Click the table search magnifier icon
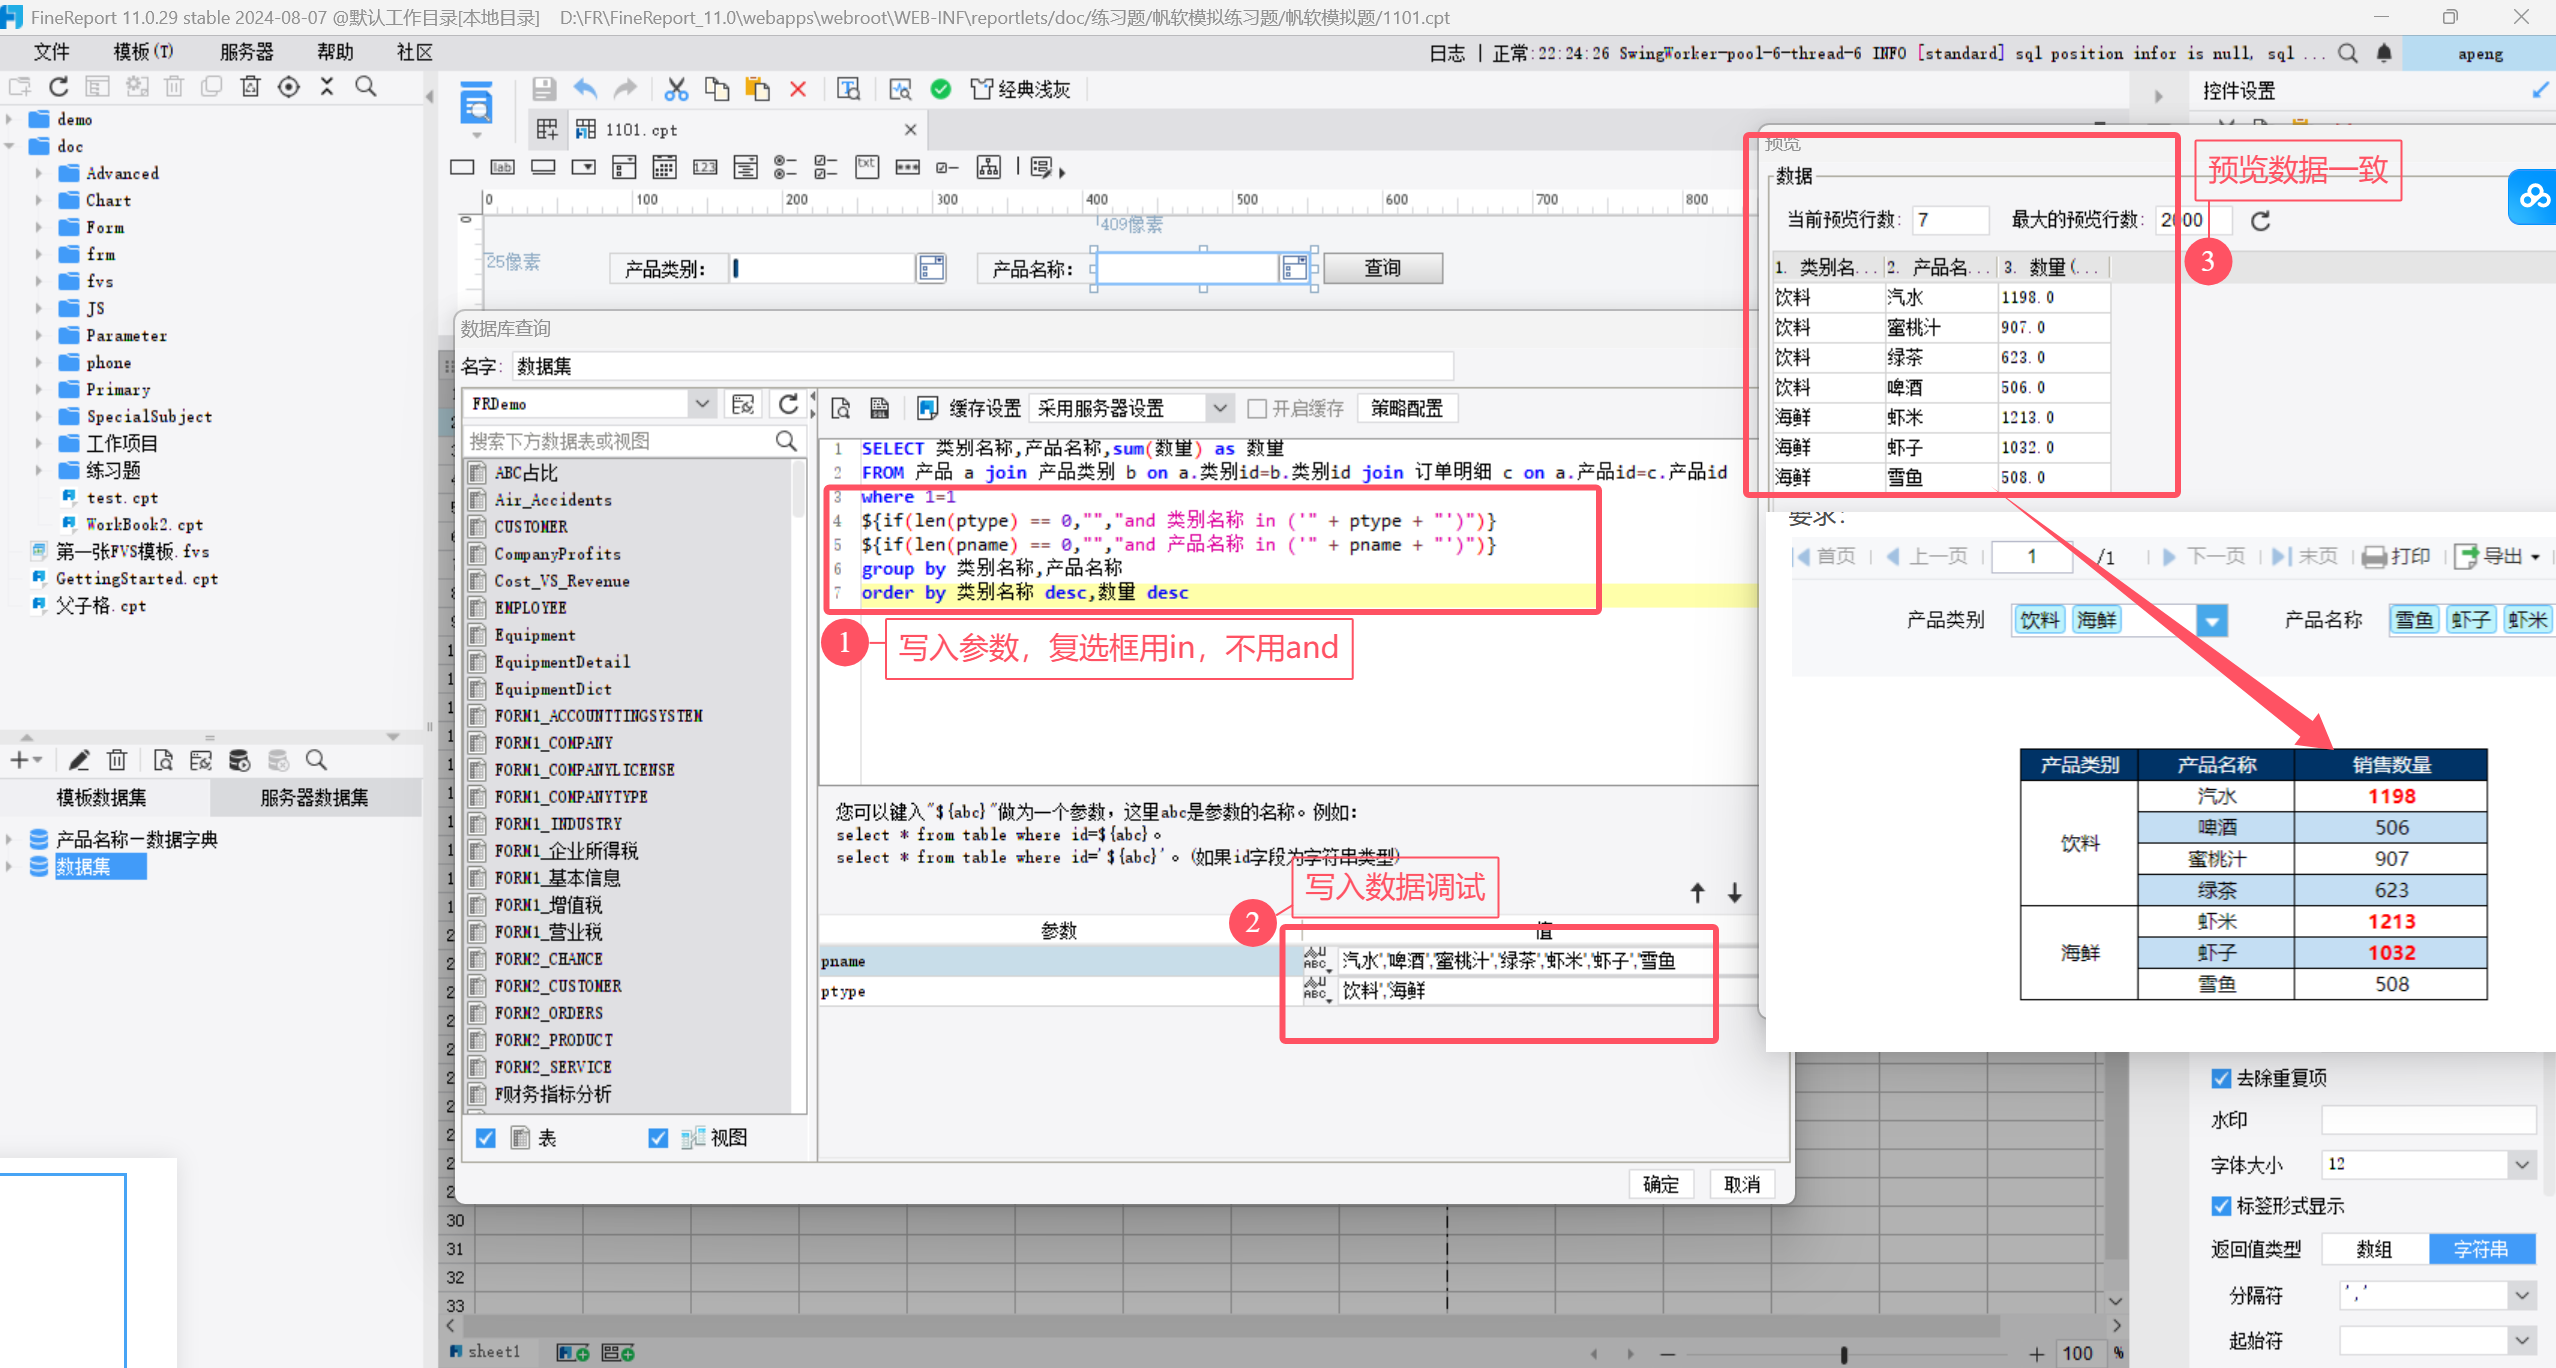This screenshot has width=2556, height=1368. coord(786,441)
